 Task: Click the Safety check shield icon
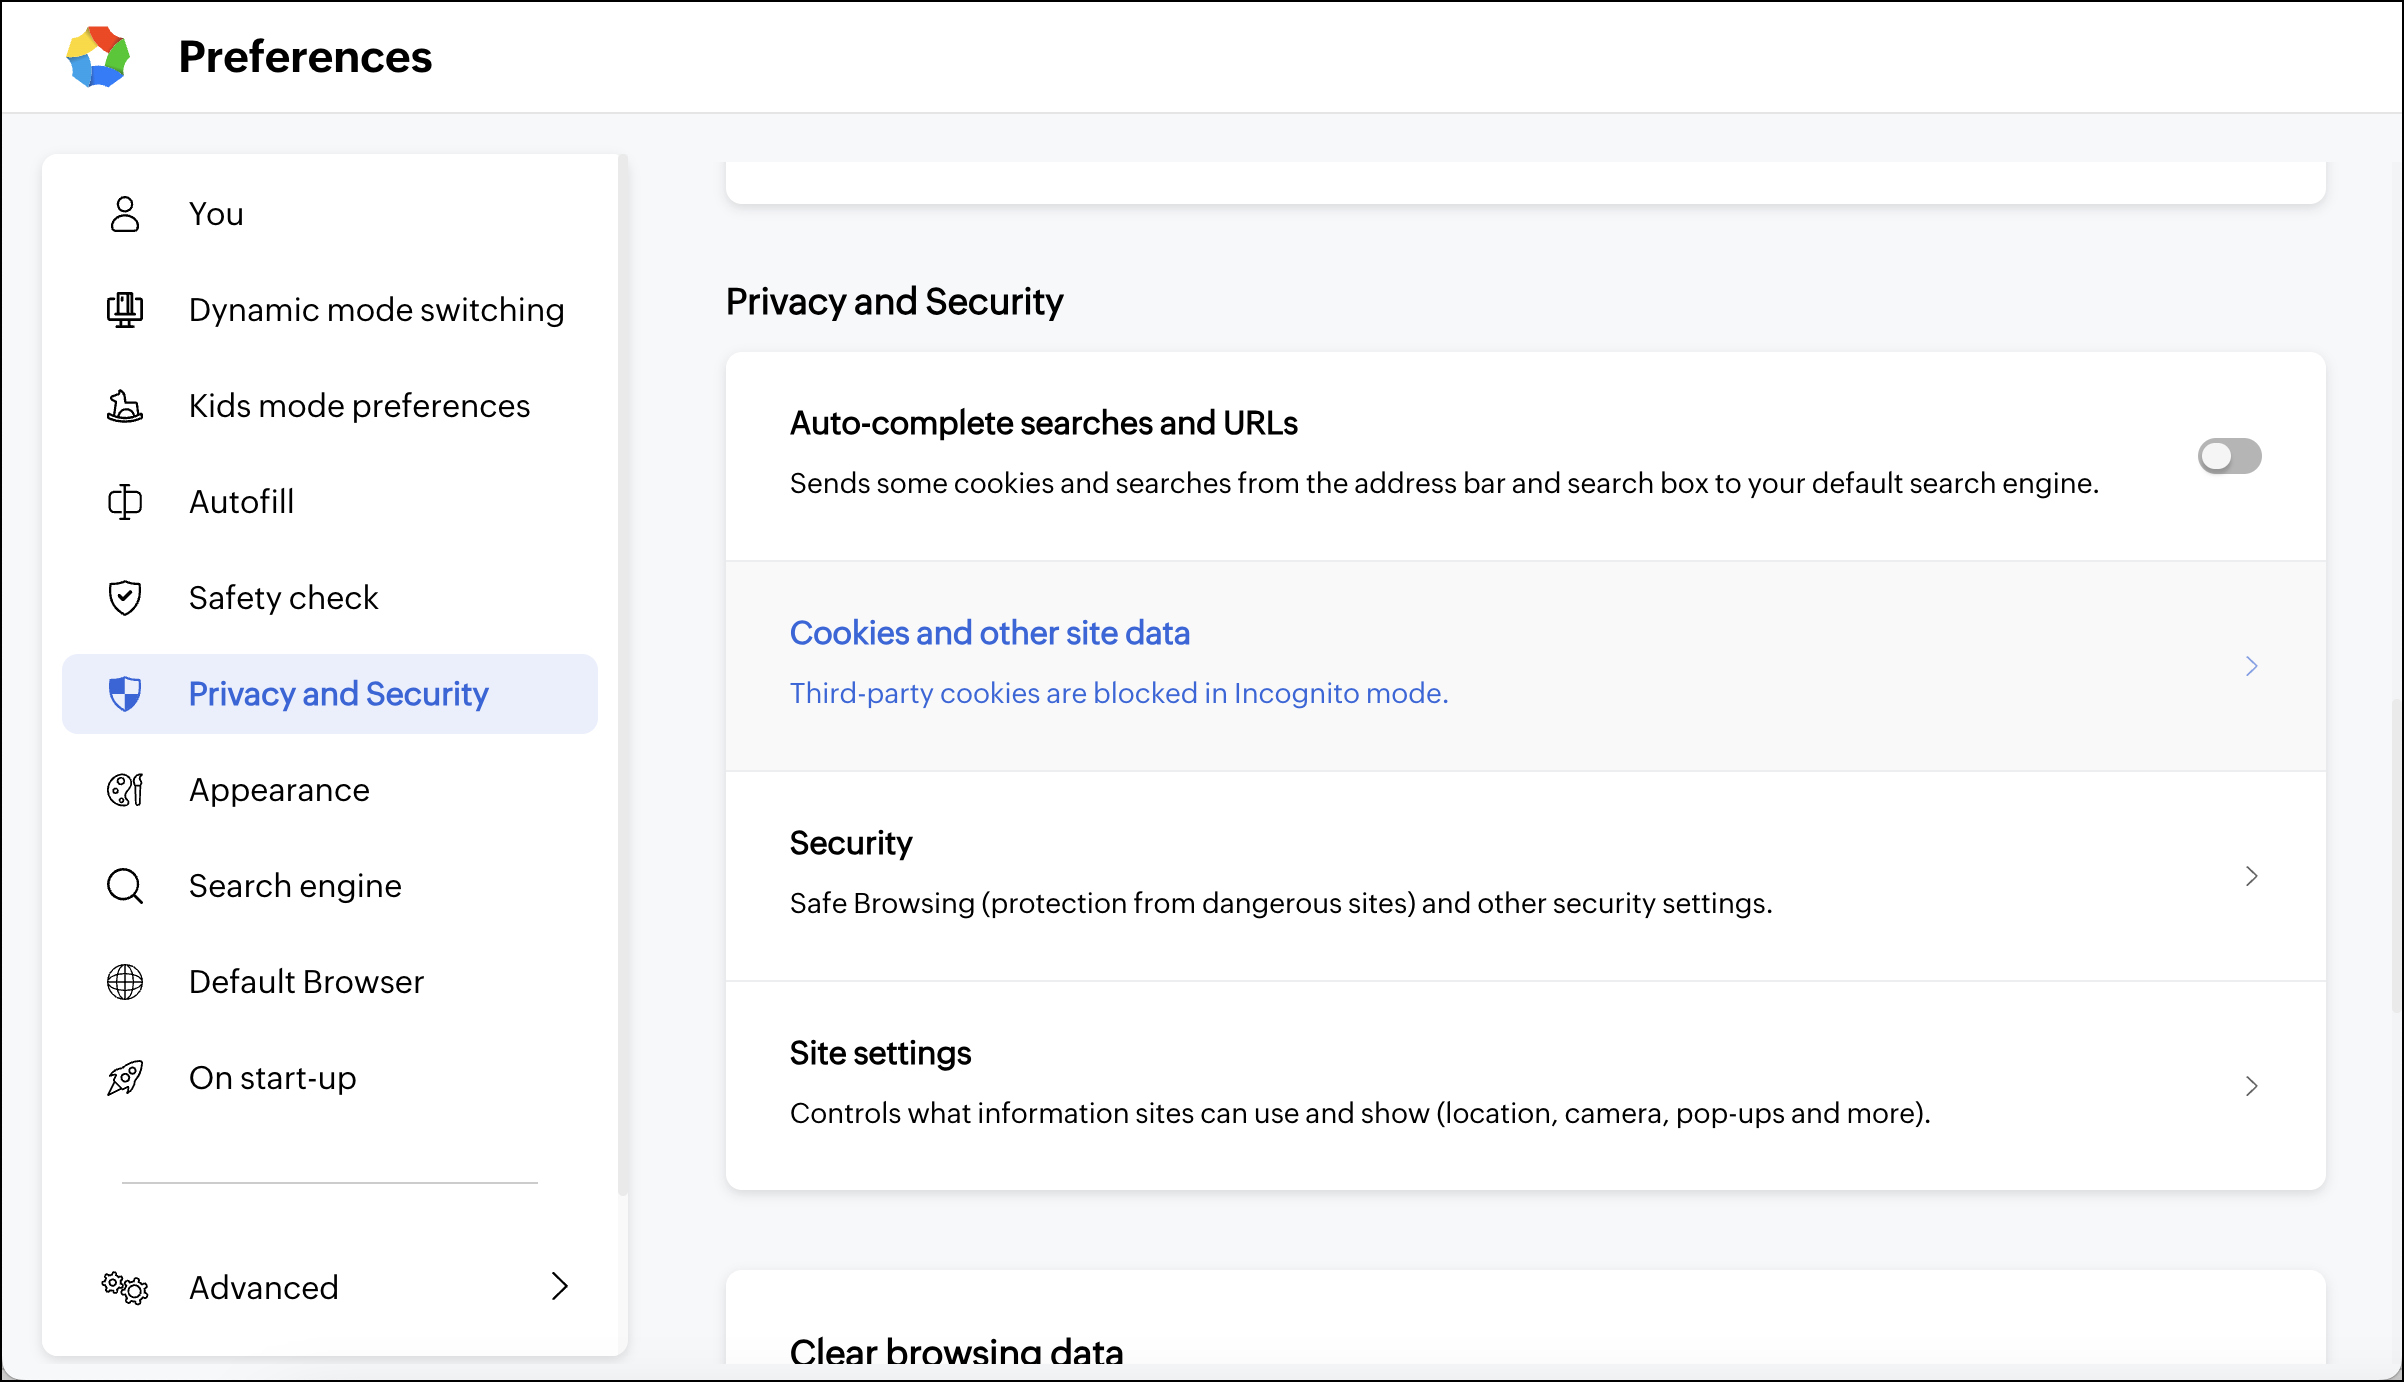point(125,598)
